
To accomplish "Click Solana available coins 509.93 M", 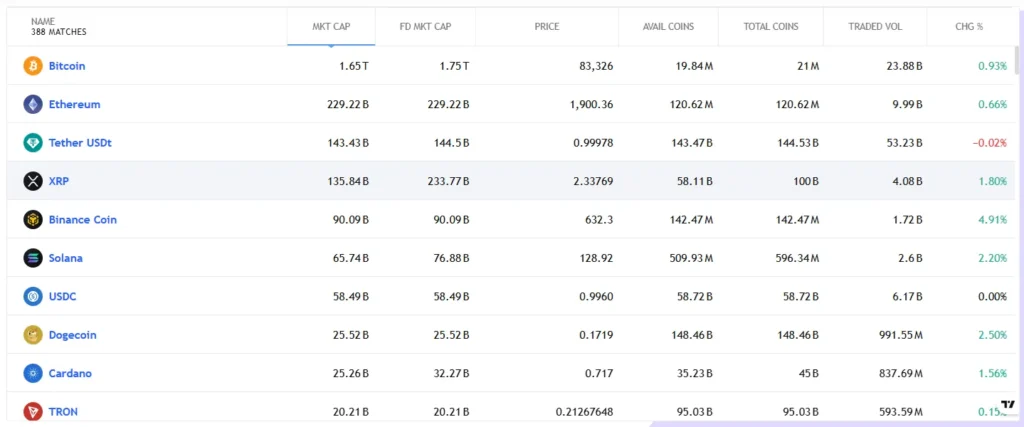I will [690, 258].
